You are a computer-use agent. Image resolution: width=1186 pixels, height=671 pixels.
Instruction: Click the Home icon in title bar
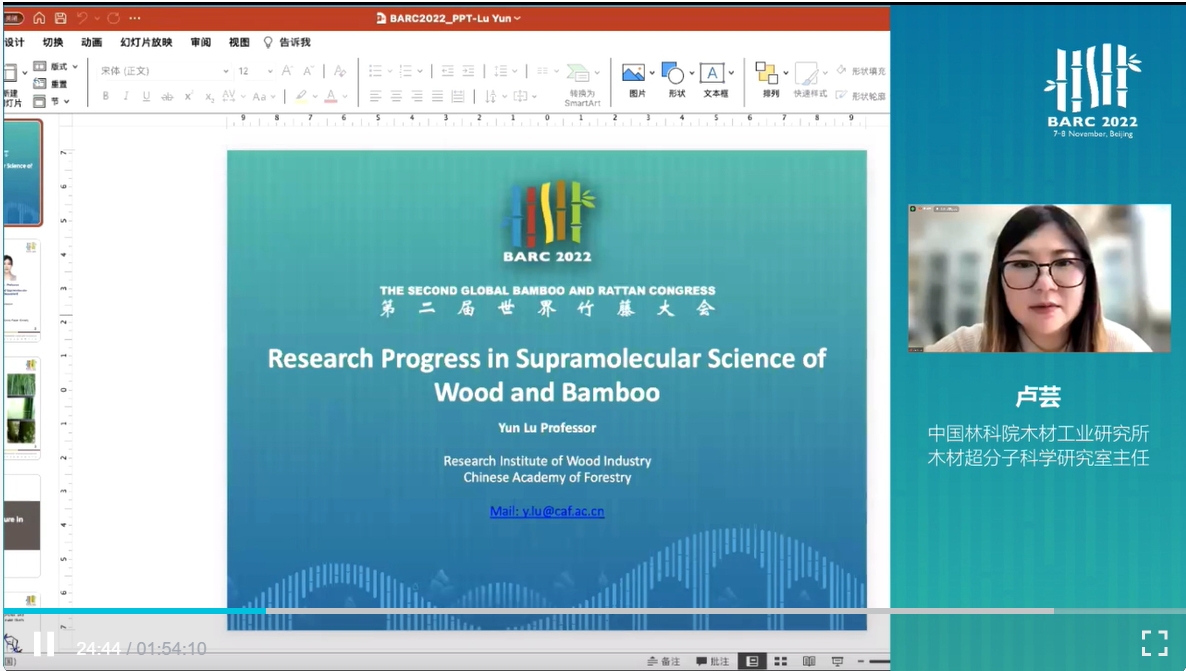tap(39, 18)
